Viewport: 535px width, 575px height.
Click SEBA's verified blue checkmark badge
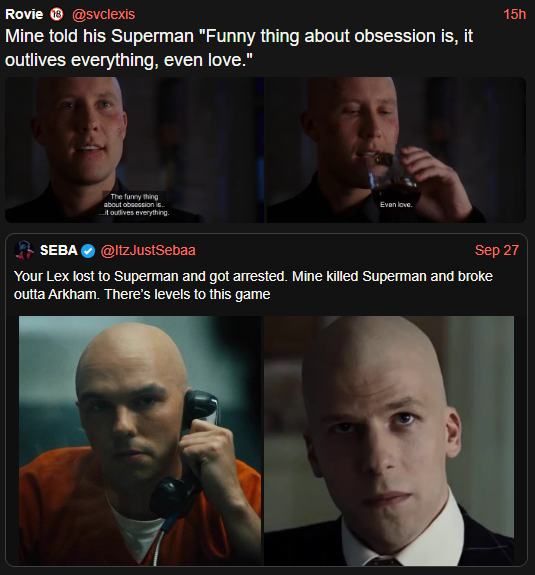click(x=88, y=251)
